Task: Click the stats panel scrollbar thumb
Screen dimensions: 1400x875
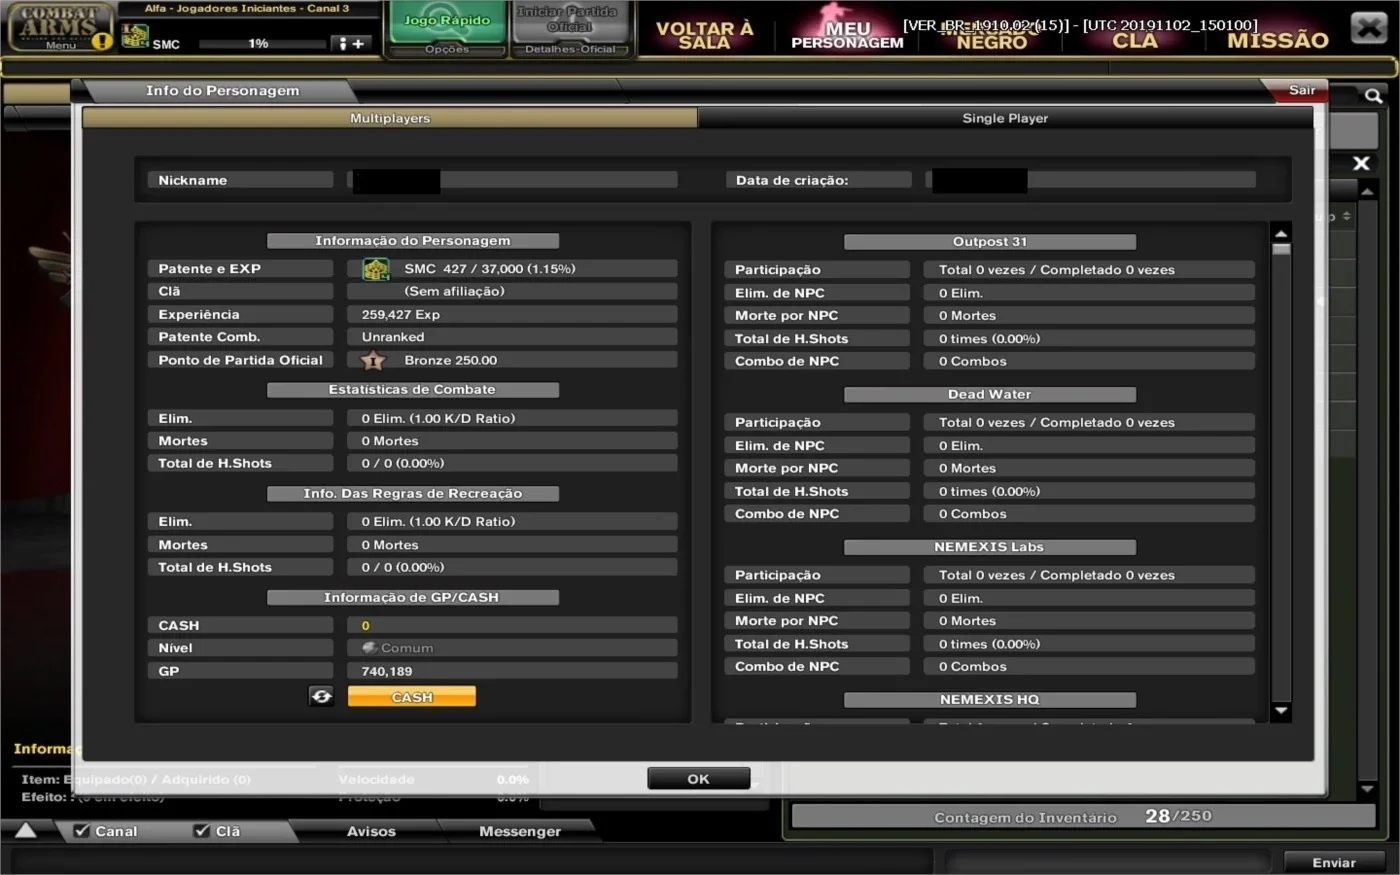Action: pyautogui.click(x=1281, y=249)
